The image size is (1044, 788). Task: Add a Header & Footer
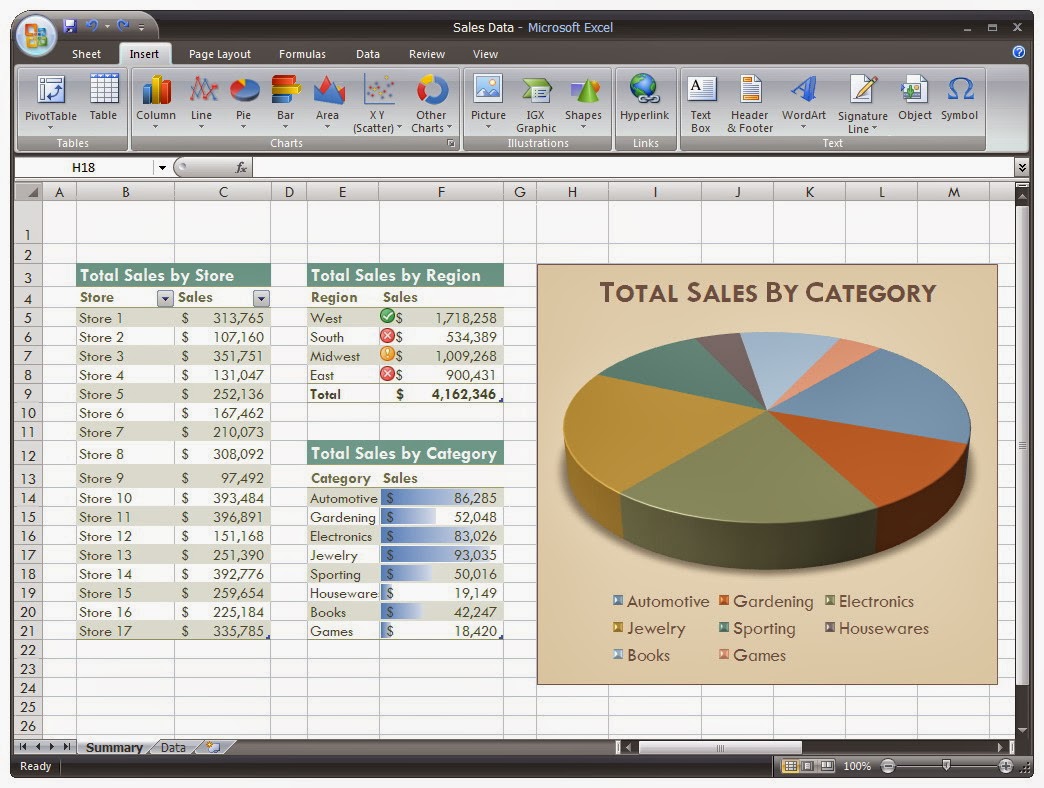click(750, 102)
